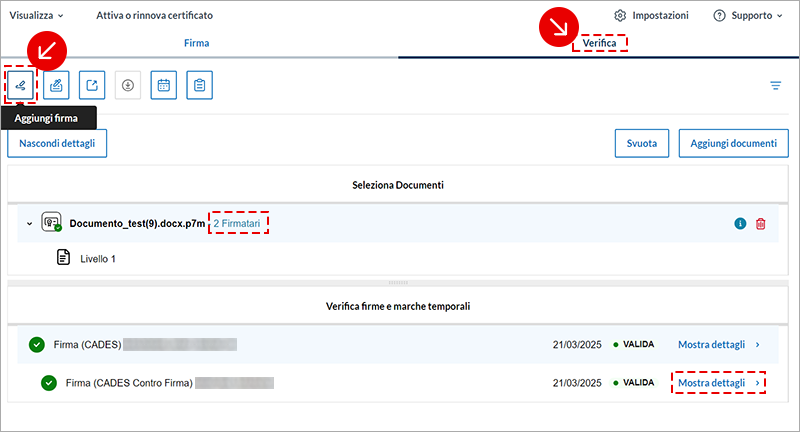800x432 pixels.
Task: Delete document with red trash icon
Action: (x=761, y=224)
